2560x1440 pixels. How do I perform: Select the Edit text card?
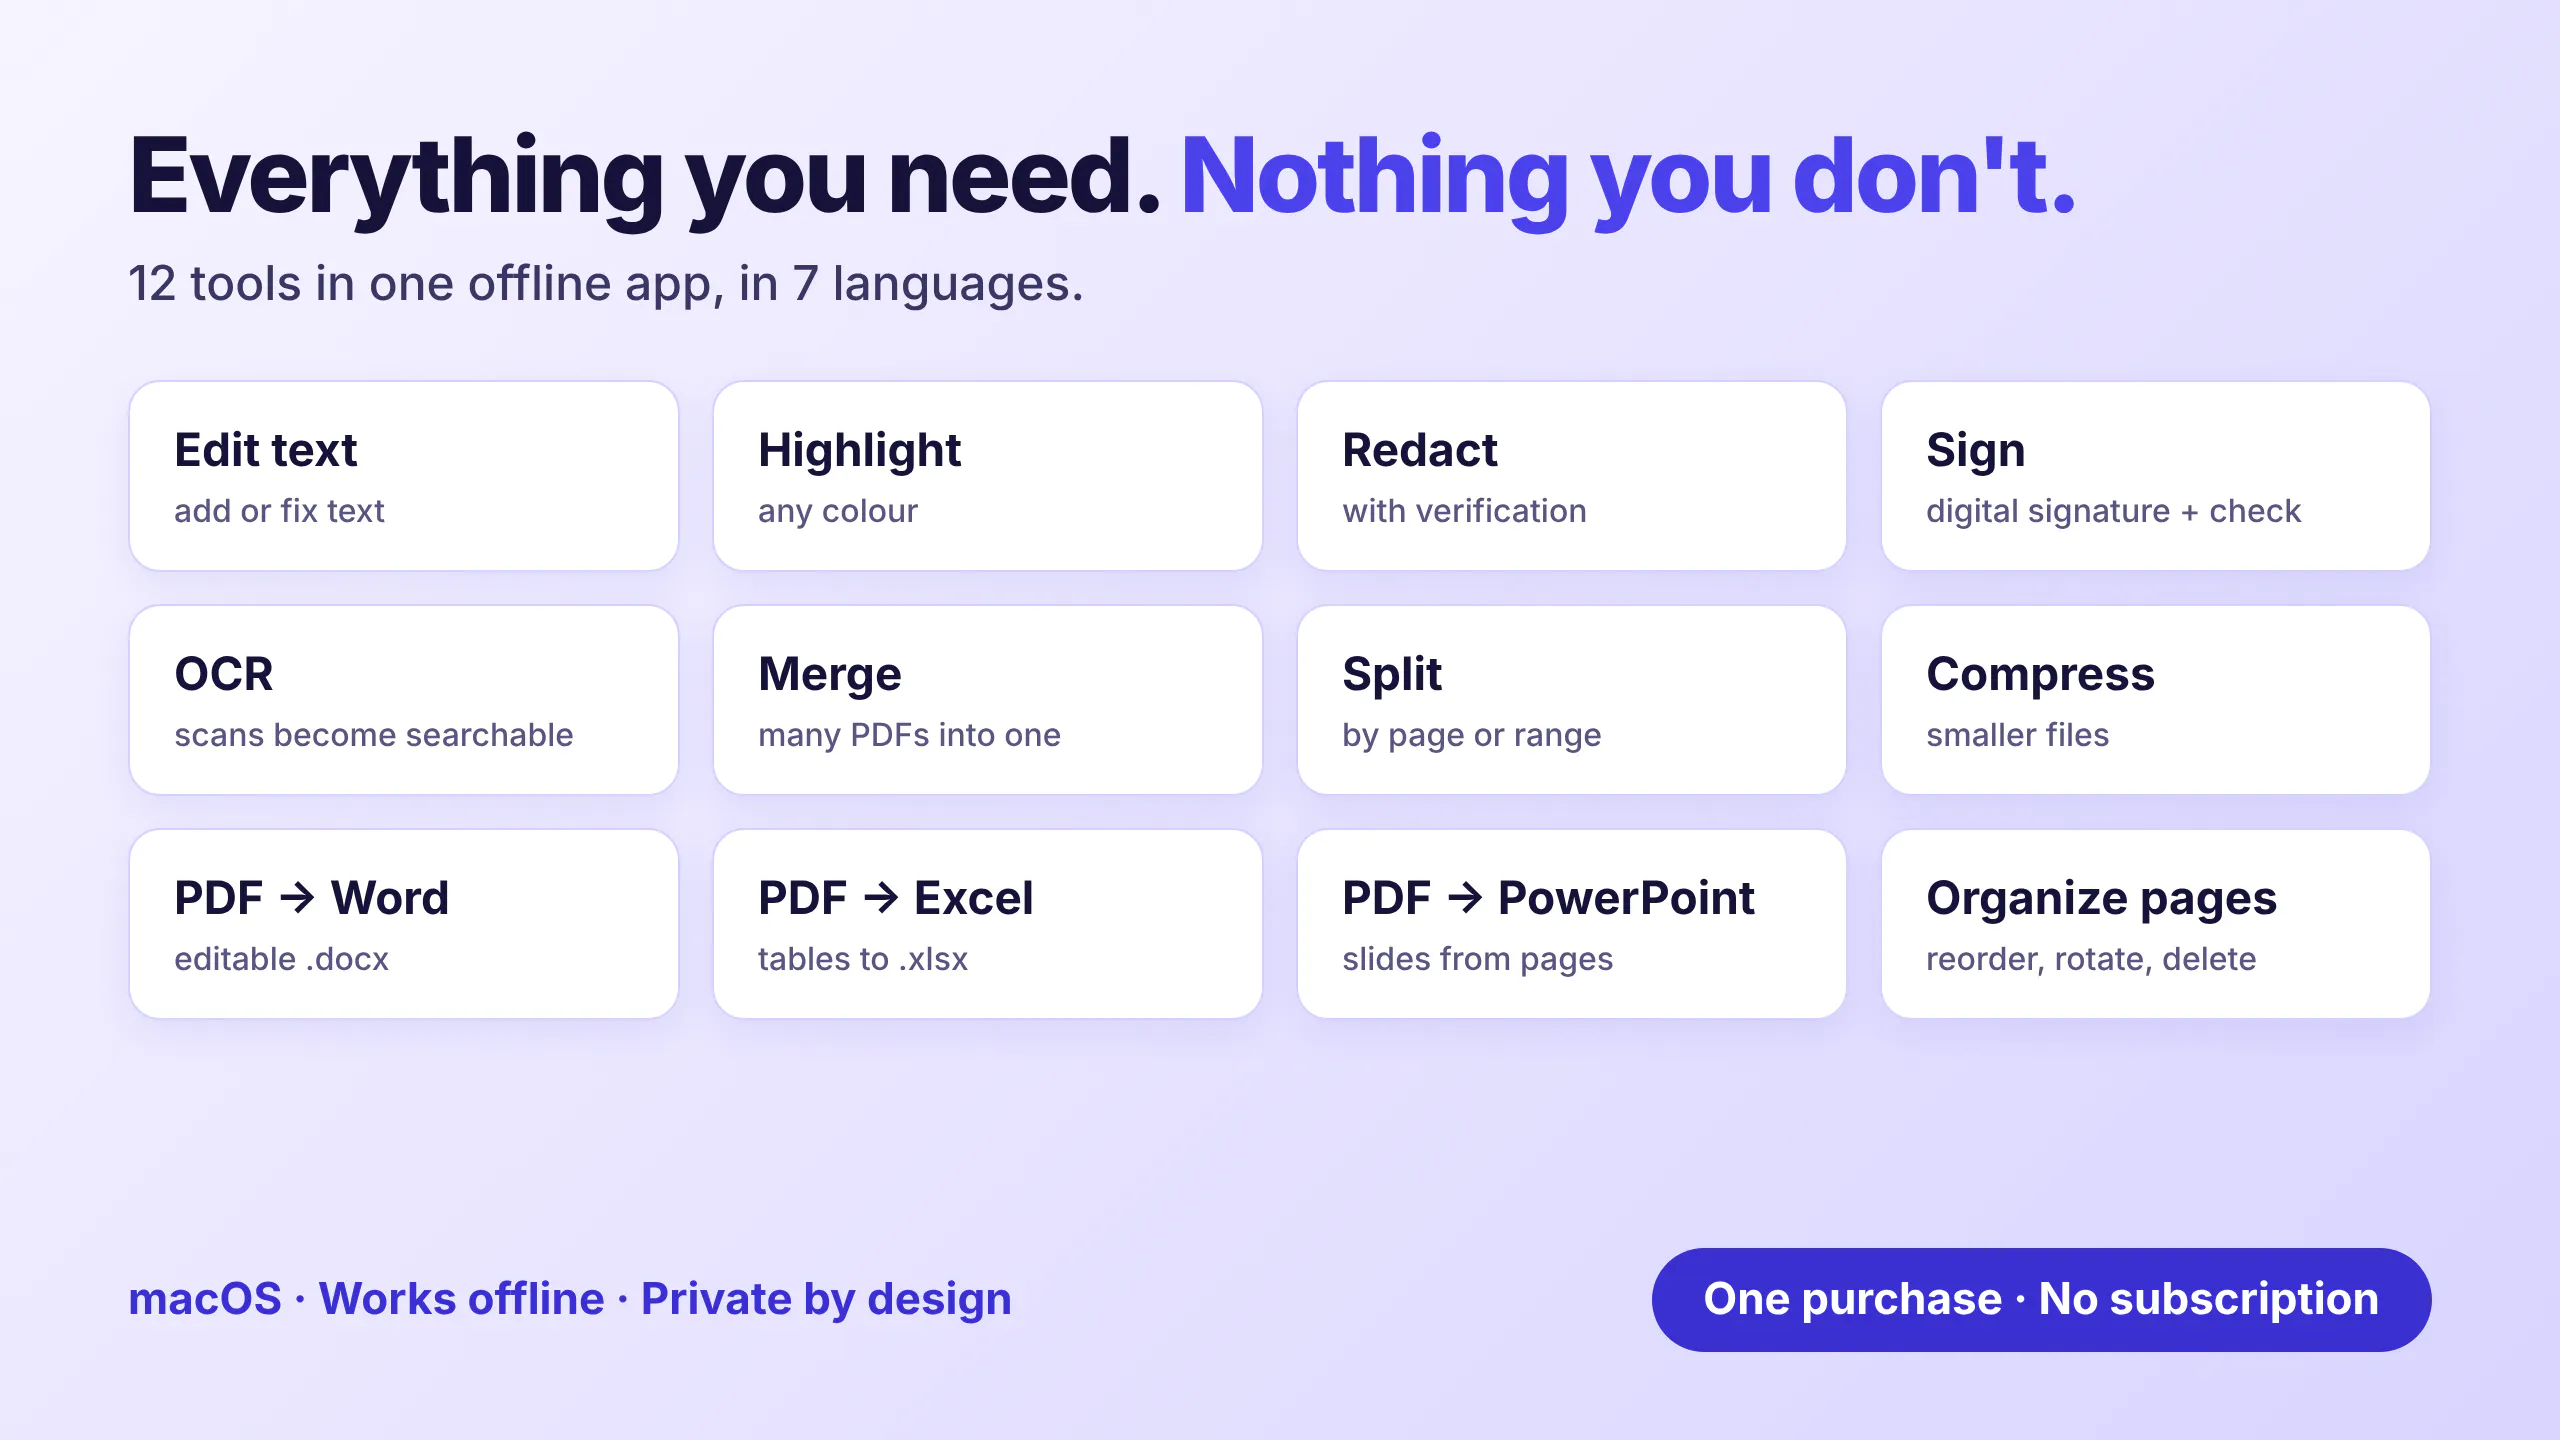404,476
